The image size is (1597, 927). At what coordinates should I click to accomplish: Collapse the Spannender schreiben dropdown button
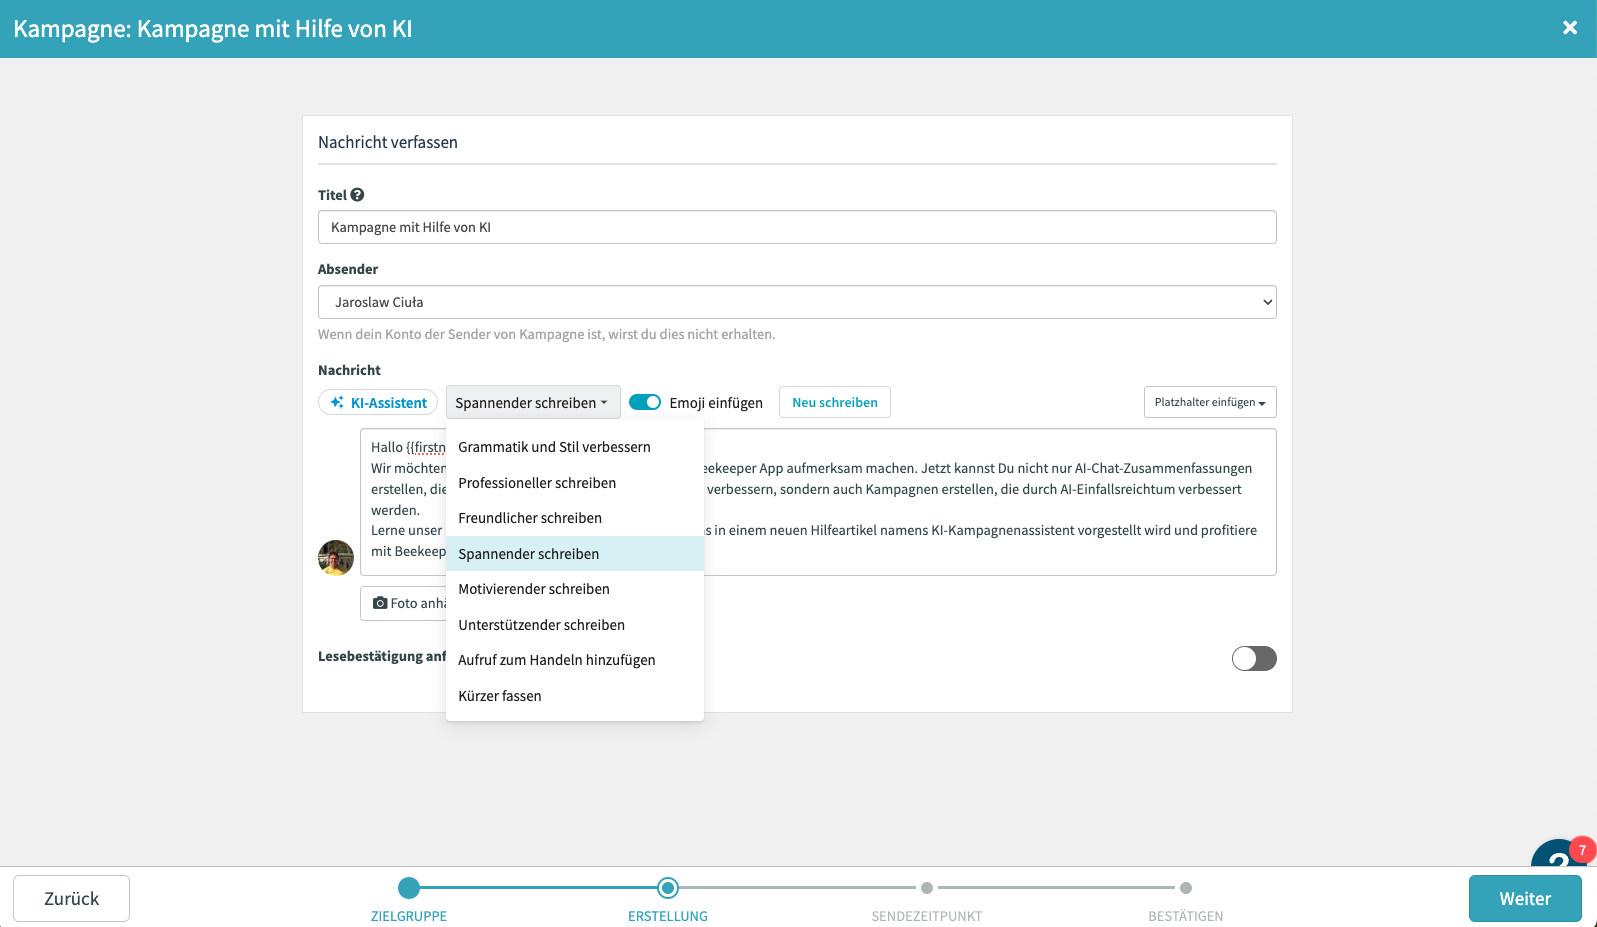click(532, 402)
